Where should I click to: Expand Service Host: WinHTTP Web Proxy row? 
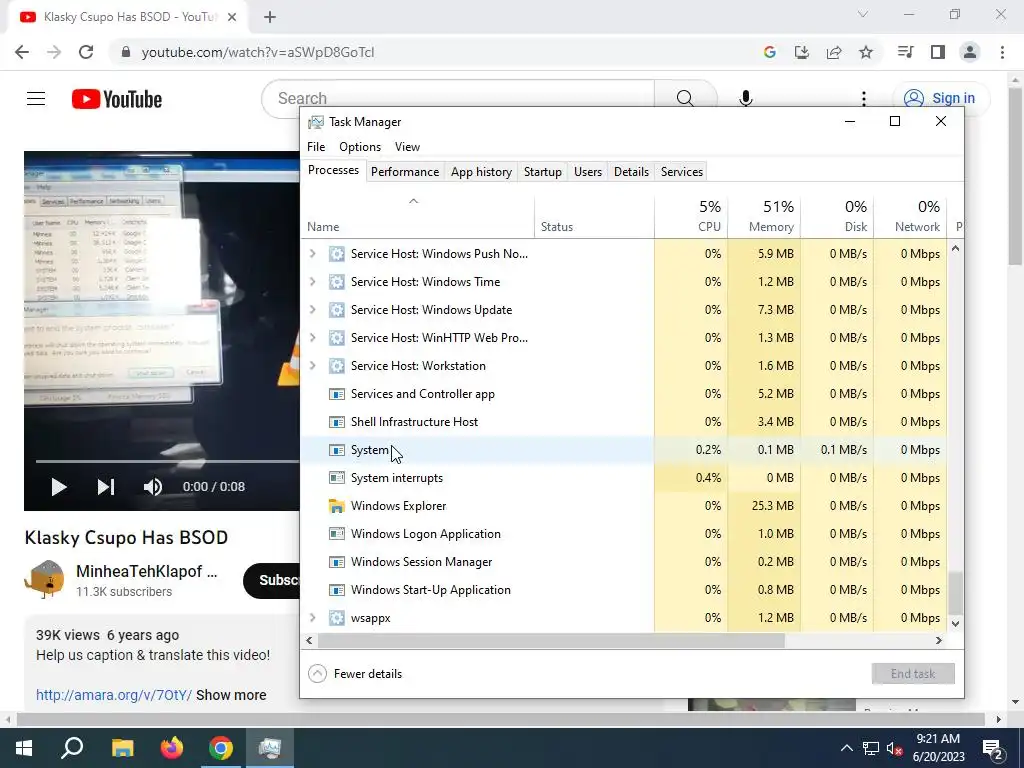[x=313, y=338]
